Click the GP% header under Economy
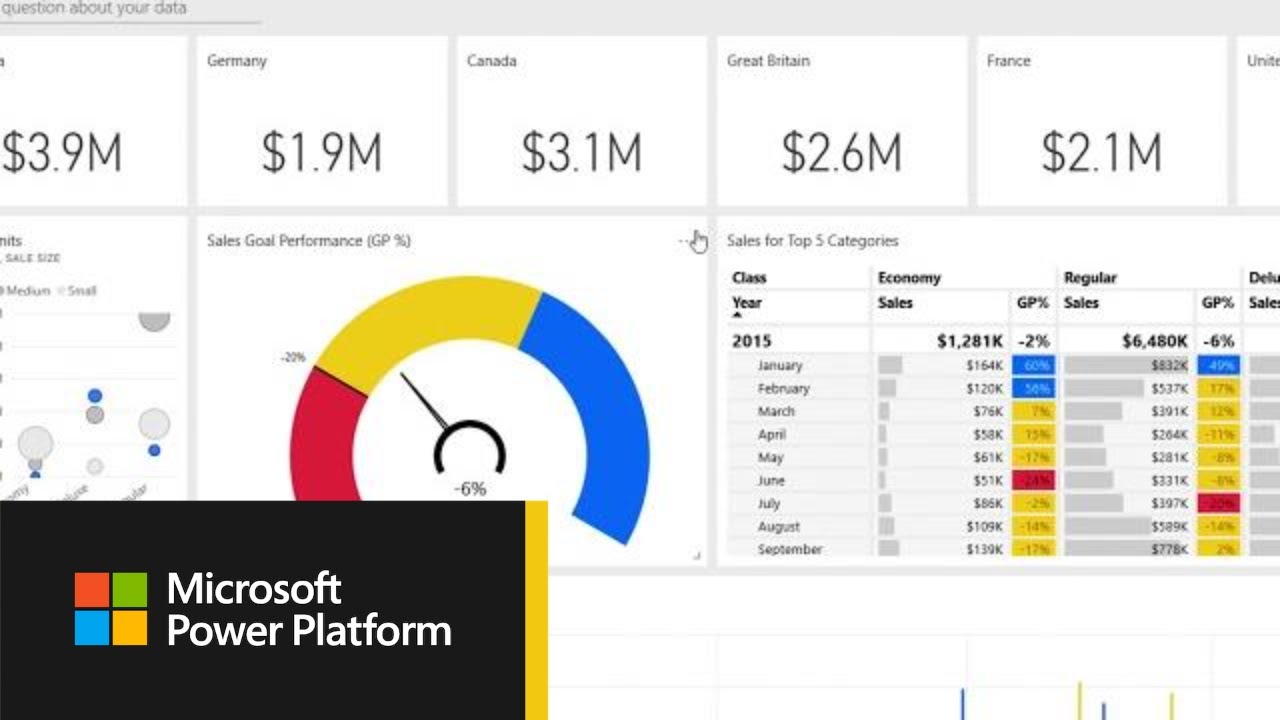Viewport: 1280px width, 720px height. 1032,302
